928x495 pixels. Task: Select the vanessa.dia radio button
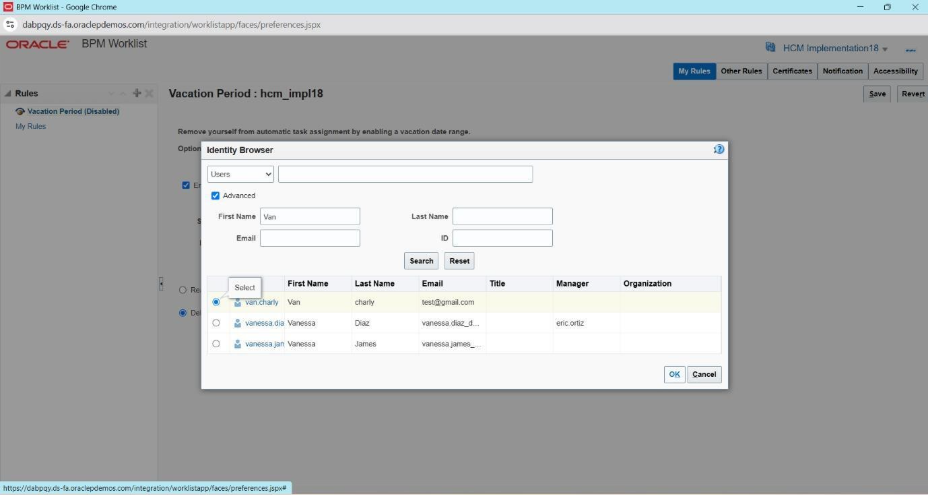click(216, 323)
